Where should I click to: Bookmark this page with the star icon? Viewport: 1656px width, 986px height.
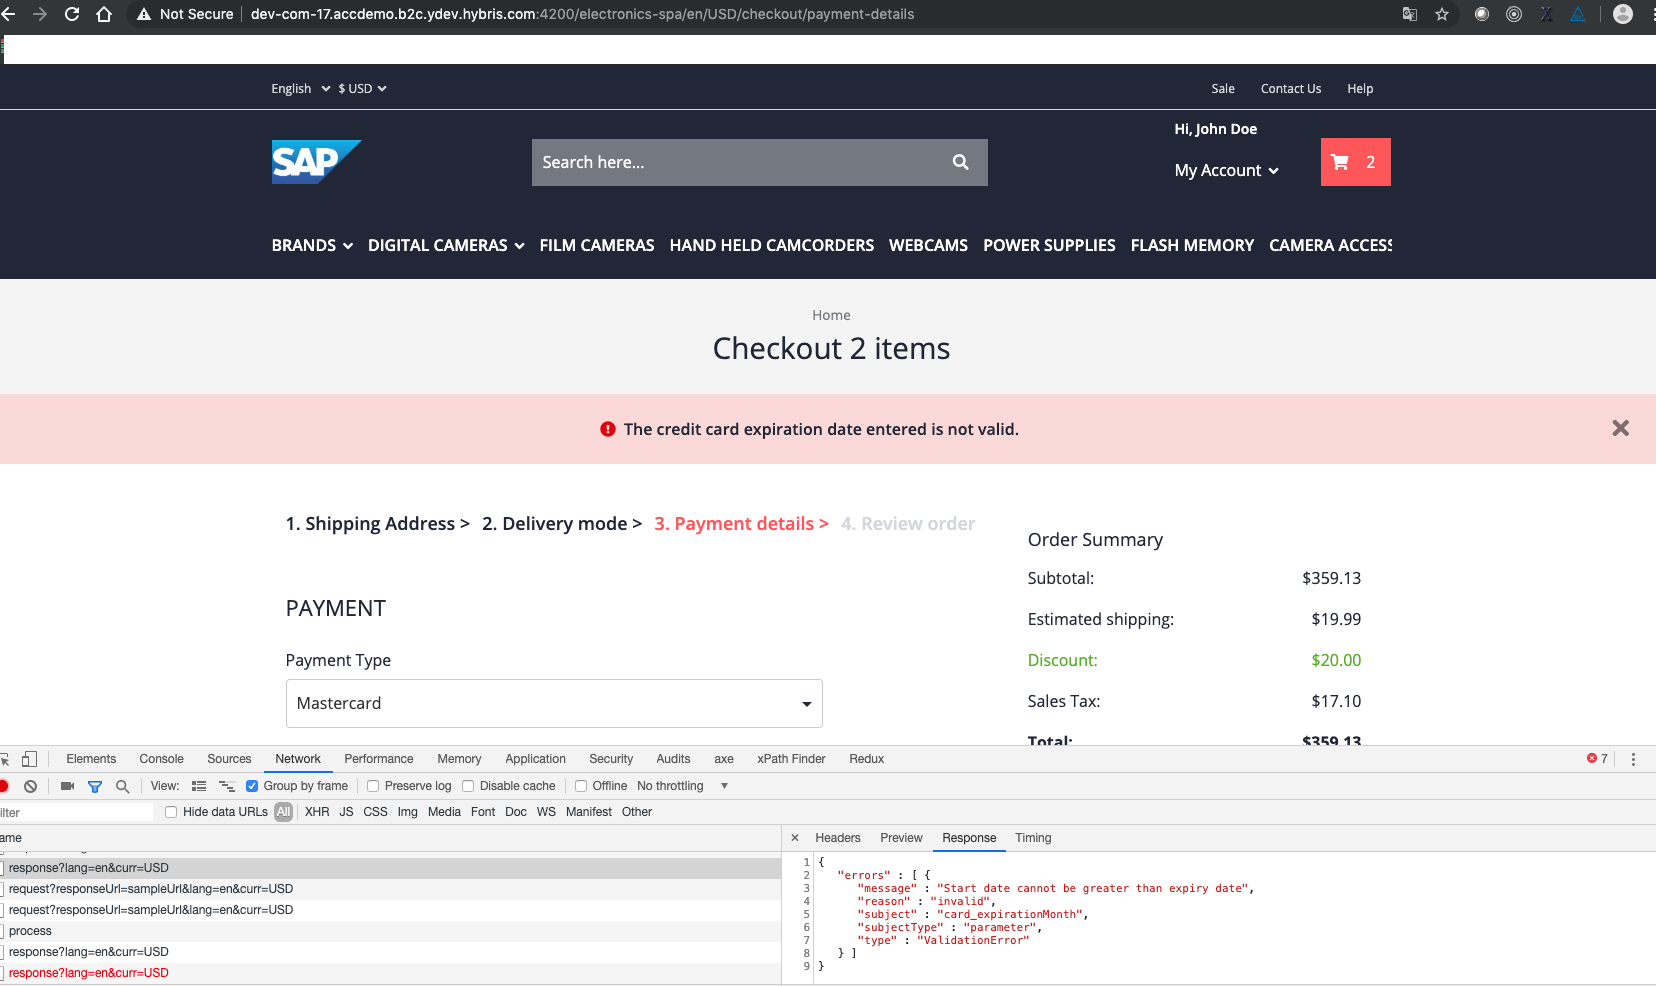1442,14
